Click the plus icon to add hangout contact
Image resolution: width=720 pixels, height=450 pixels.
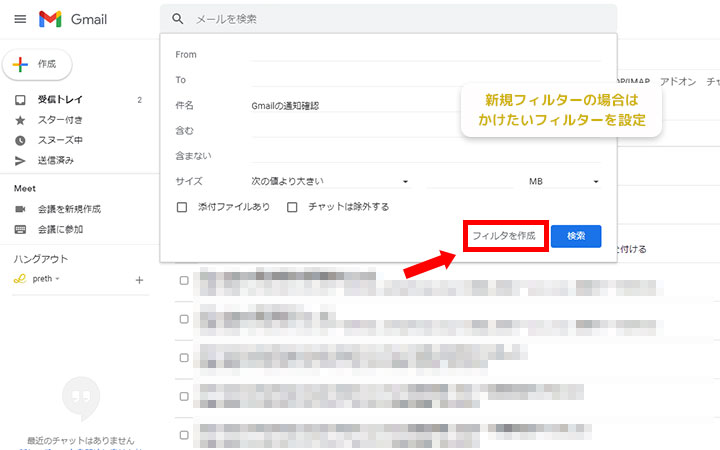pyautogui.click(x=140, y=280)
